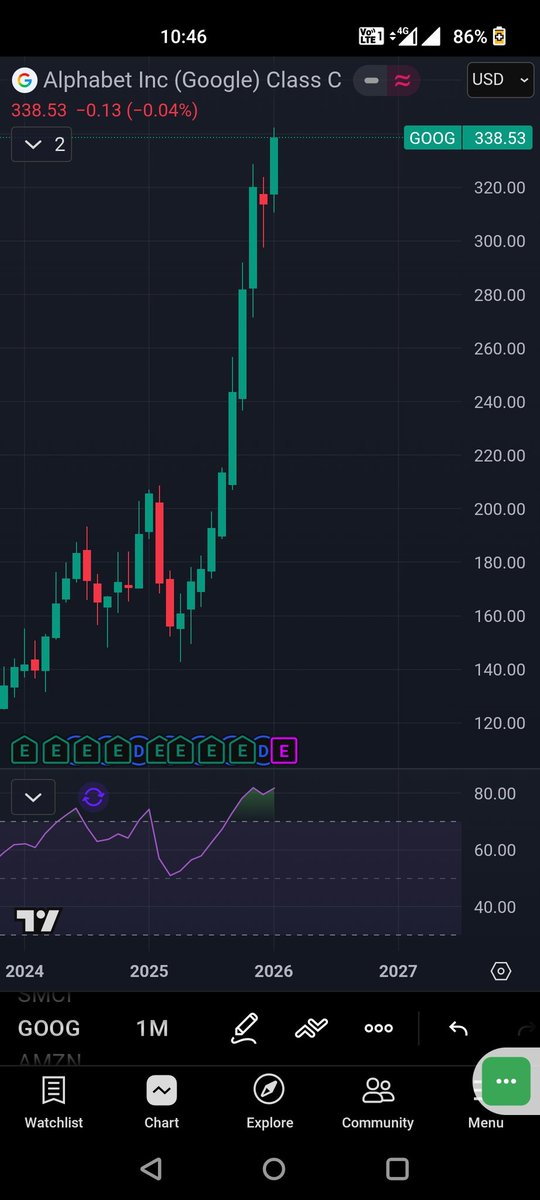Viewport: 540px width, 1200px height.
Task: Open the three-dot more options
Action: tap(378, 1028)
